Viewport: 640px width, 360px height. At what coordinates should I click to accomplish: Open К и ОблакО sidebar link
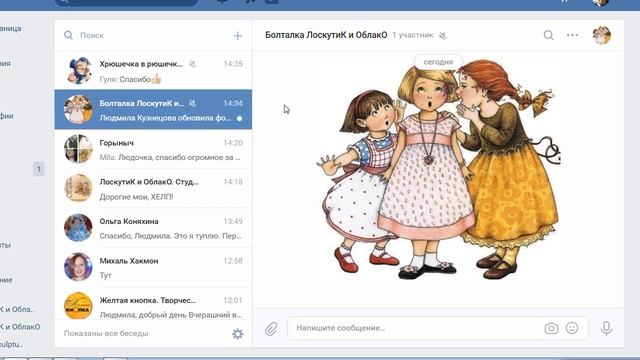[20, 327]
